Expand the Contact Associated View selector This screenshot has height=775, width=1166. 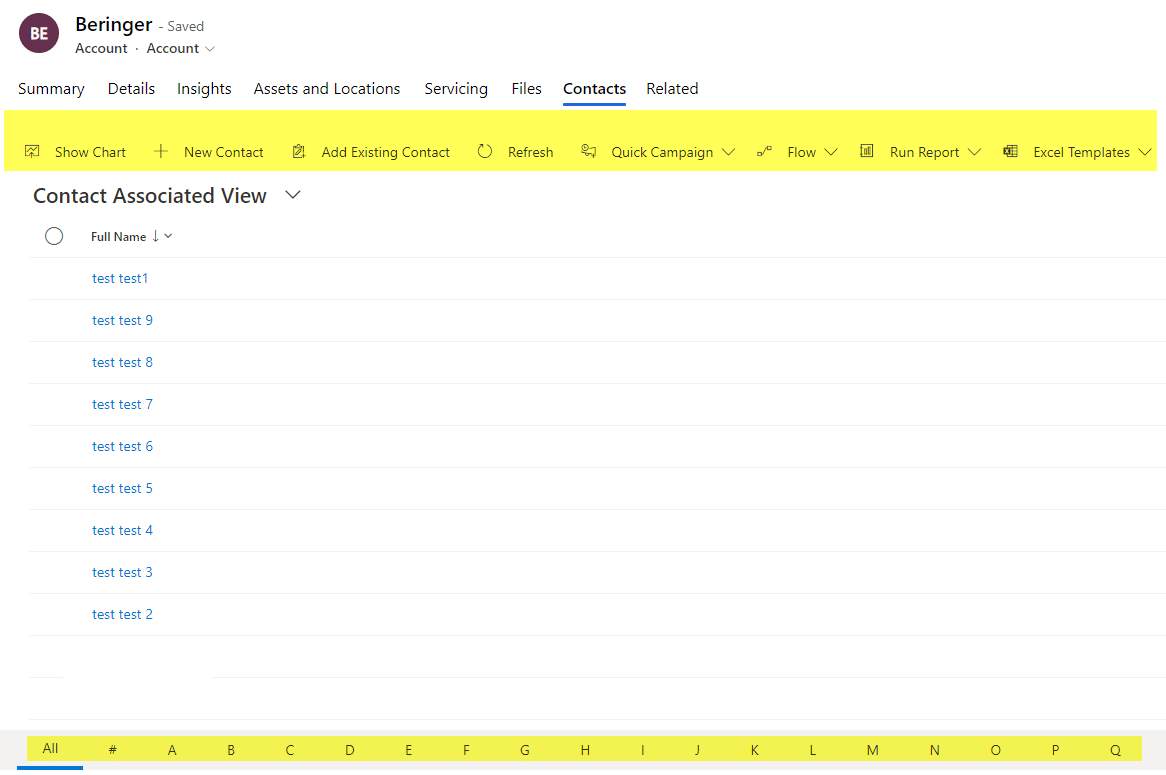point(292,196)
